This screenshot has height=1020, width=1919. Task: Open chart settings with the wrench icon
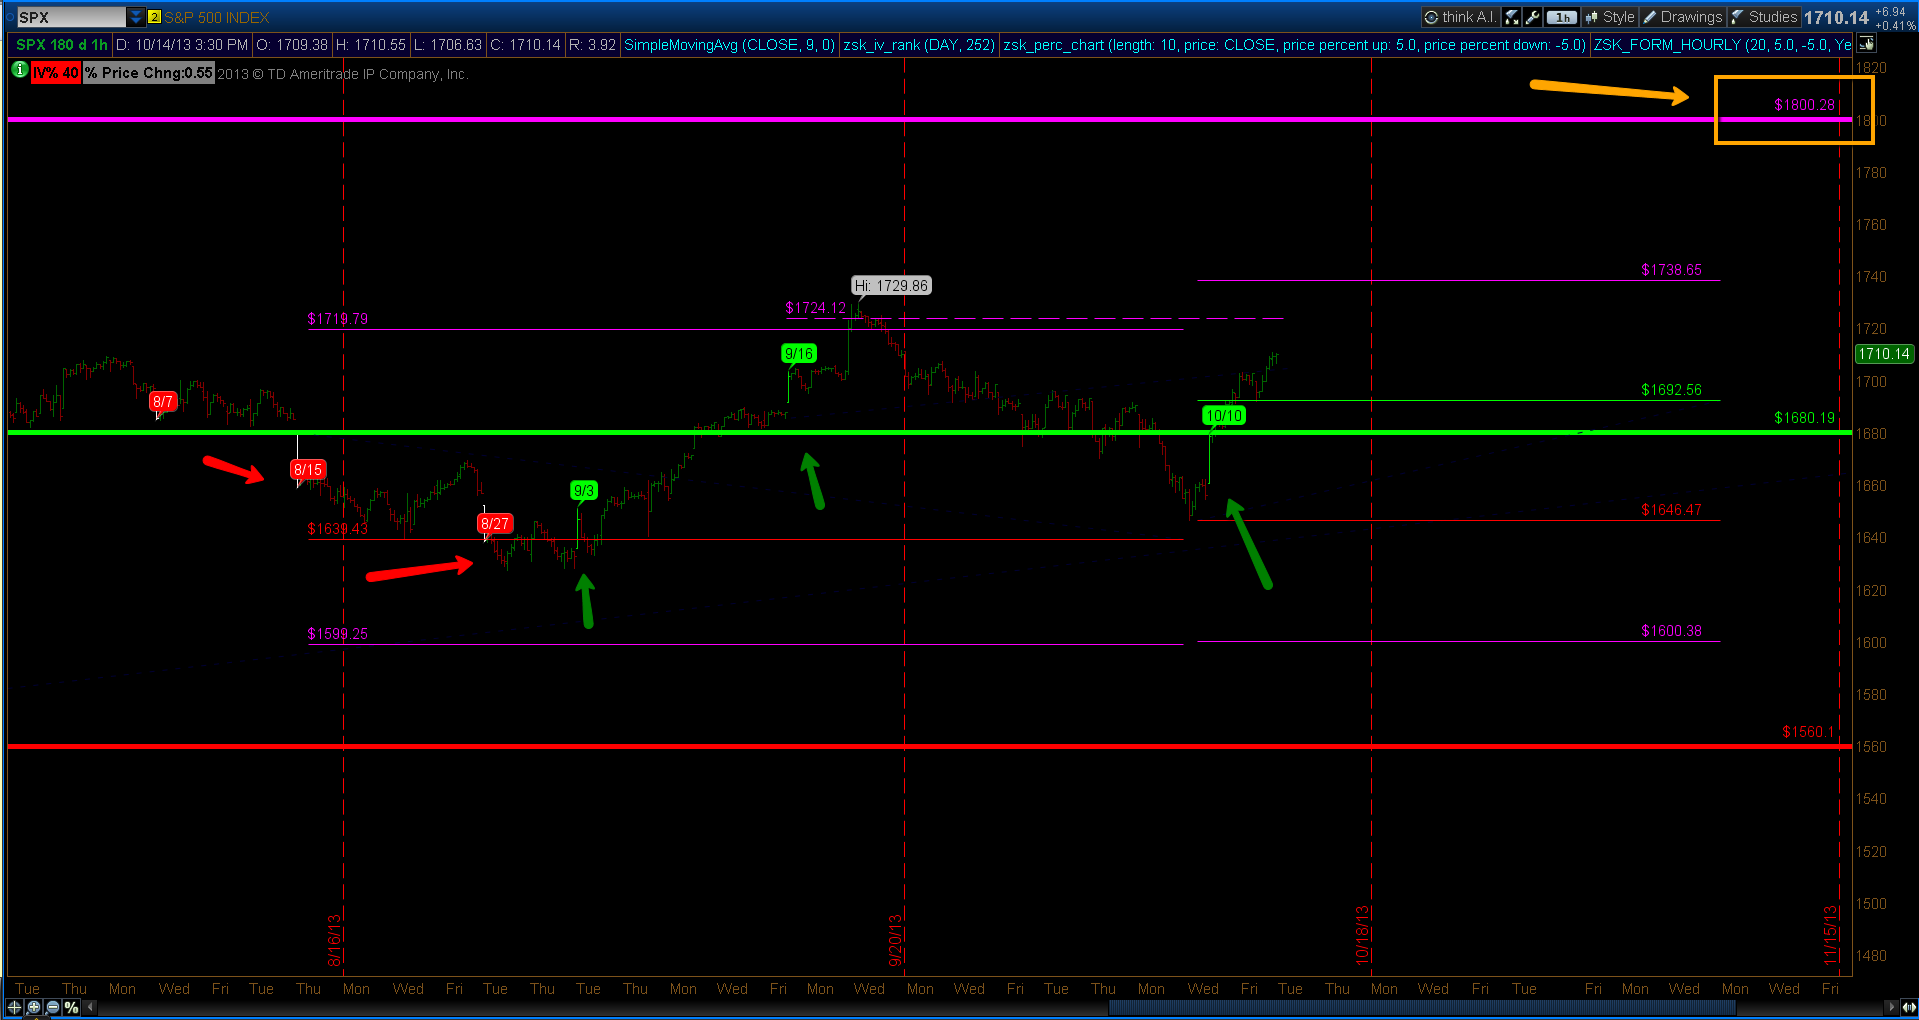pyautogui.click(x=1531, y=16)
